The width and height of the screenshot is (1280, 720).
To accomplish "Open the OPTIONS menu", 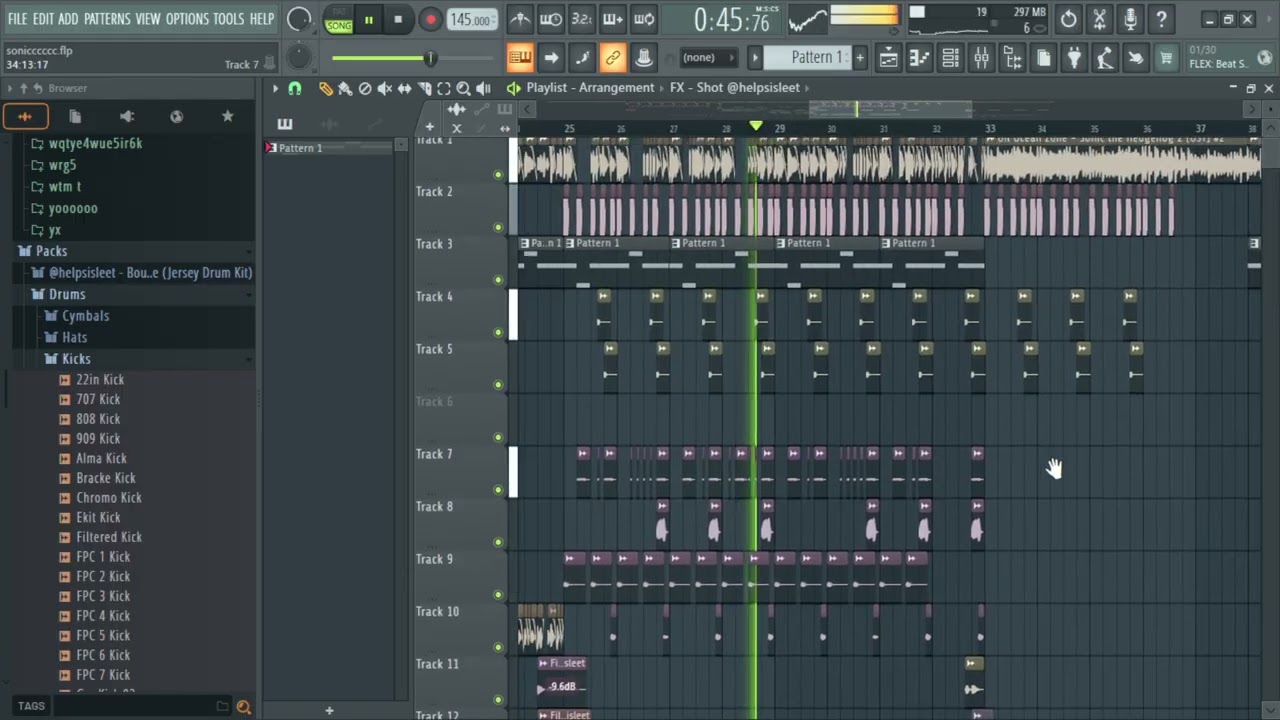I will [x=187, y=19].
